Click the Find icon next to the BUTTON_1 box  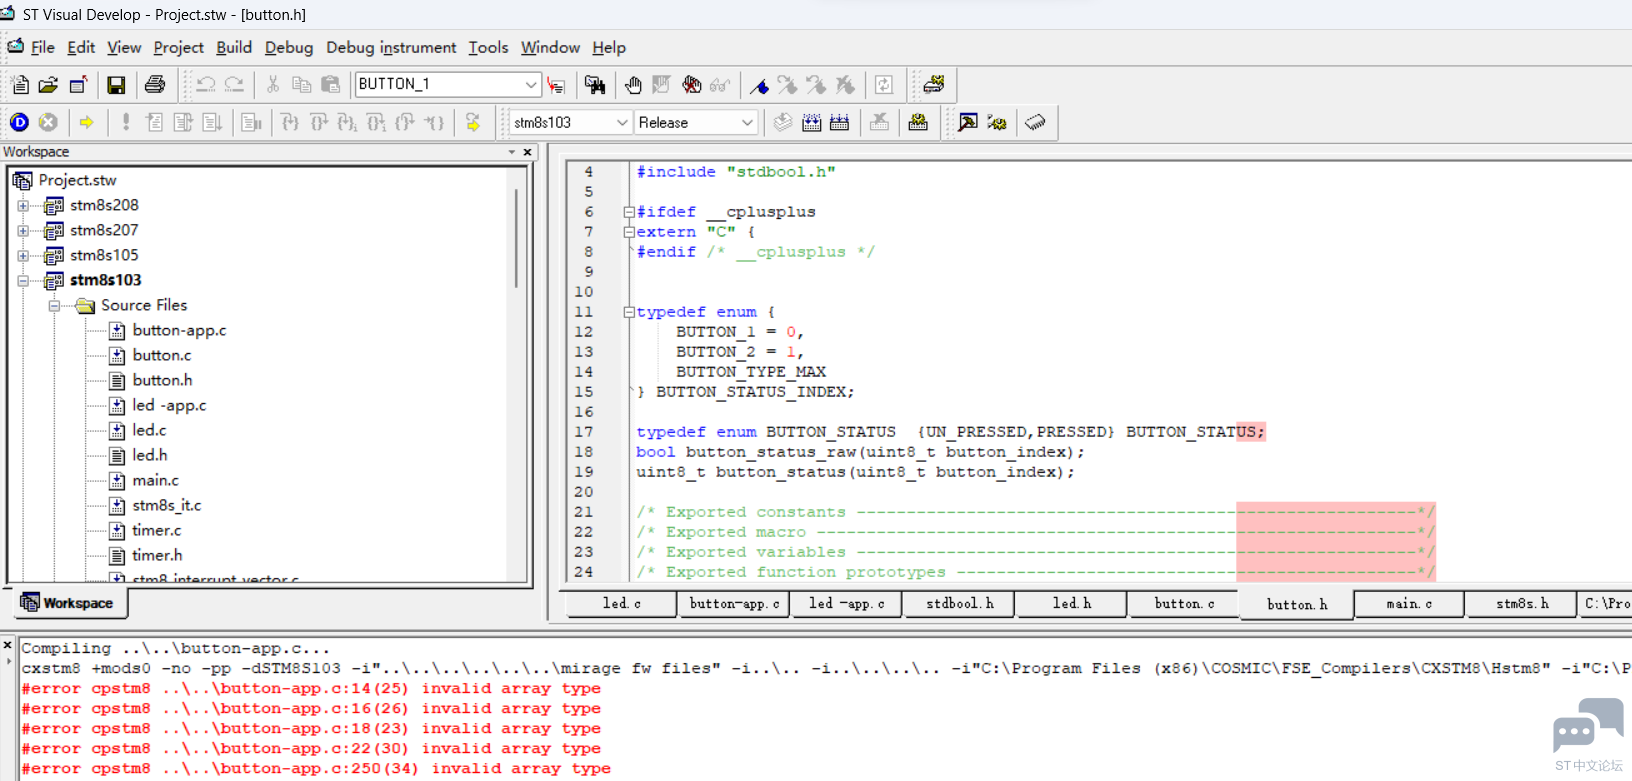(x=556, y=85)
